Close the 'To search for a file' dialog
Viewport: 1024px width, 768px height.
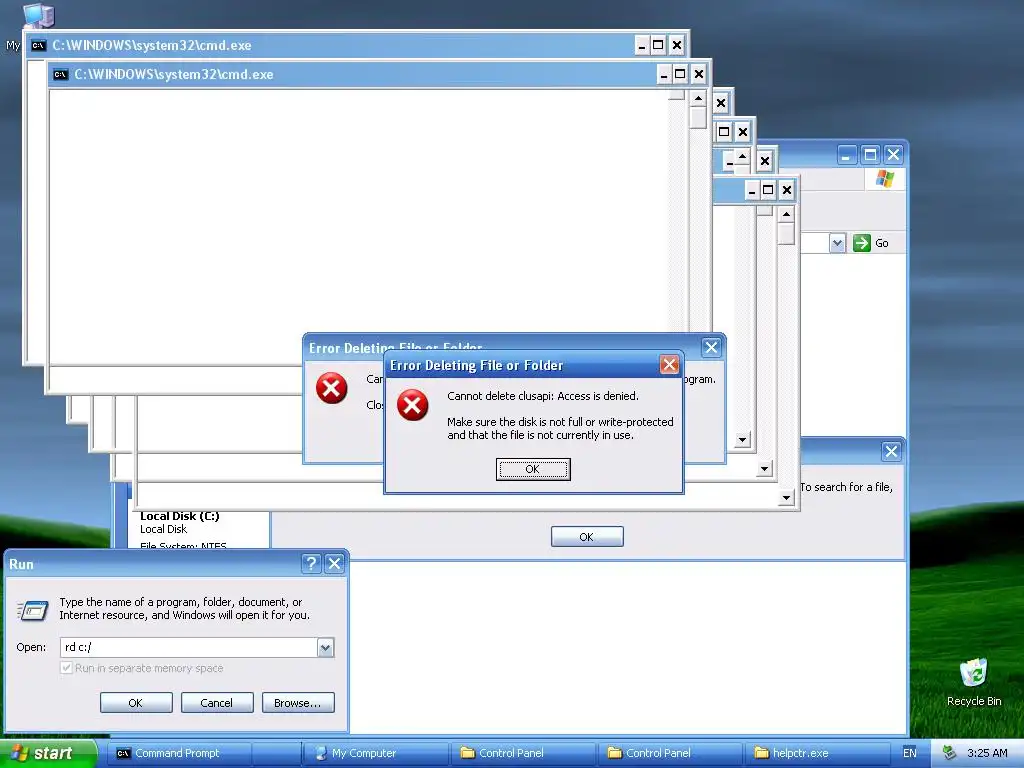coord(891,451)
